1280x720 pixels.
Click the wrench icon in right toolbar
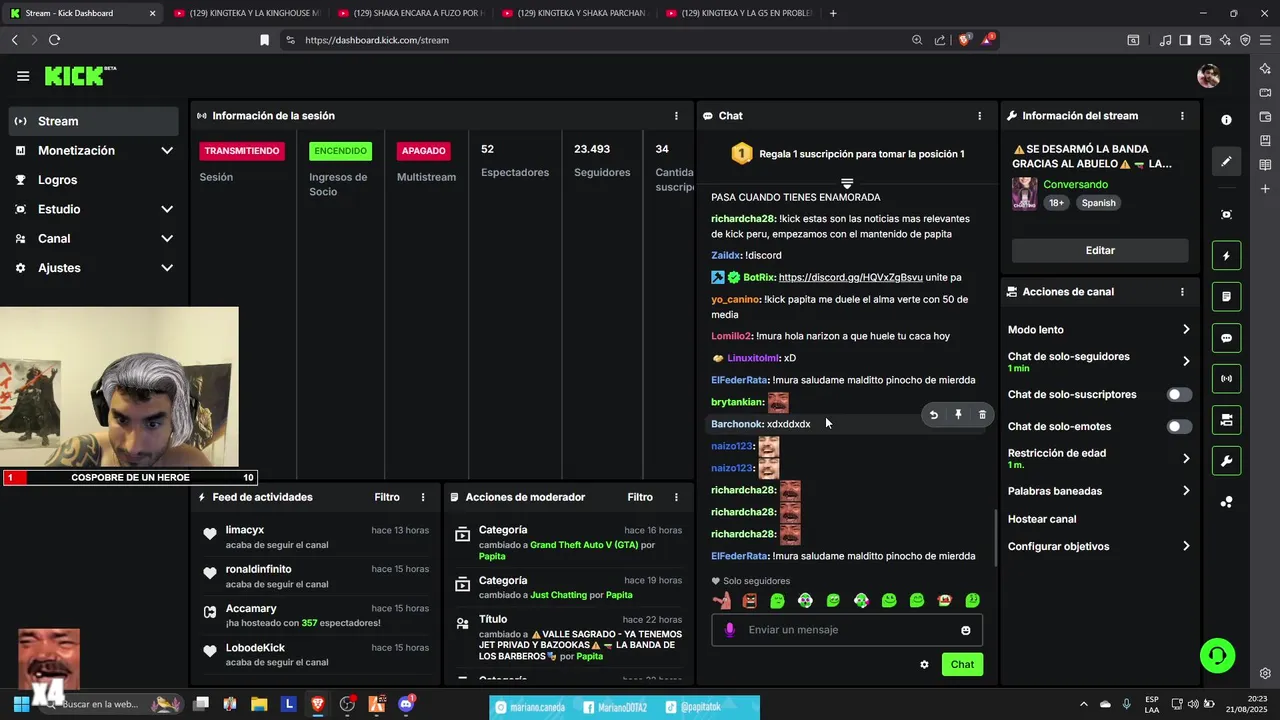pyautogui.click(x=1227, y=461)
